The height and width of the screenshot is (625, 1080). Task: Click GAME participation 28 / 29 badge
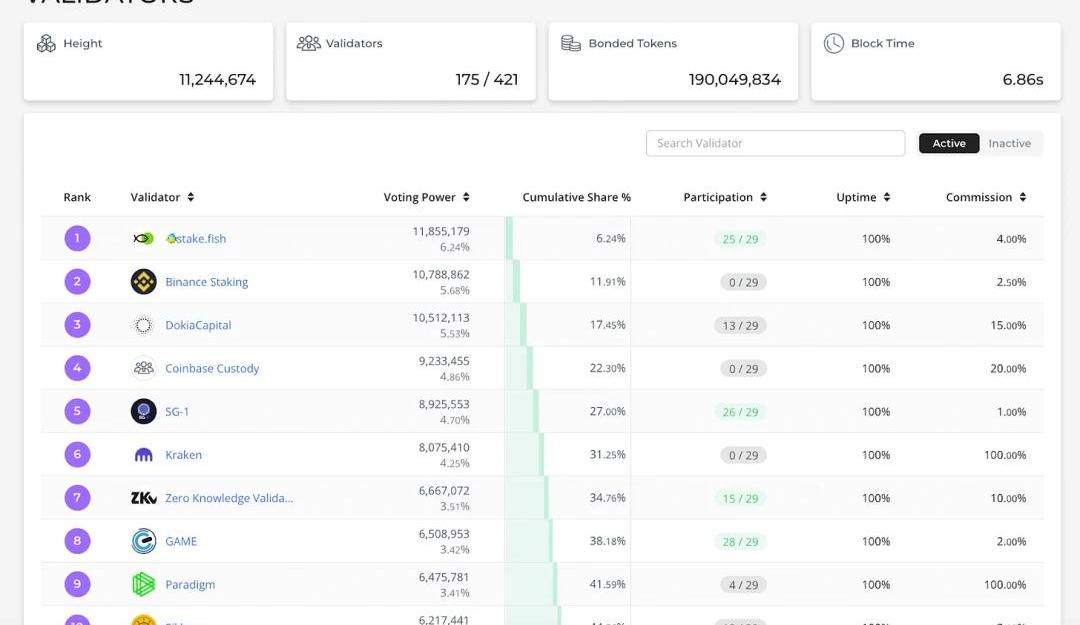[740, 542]
